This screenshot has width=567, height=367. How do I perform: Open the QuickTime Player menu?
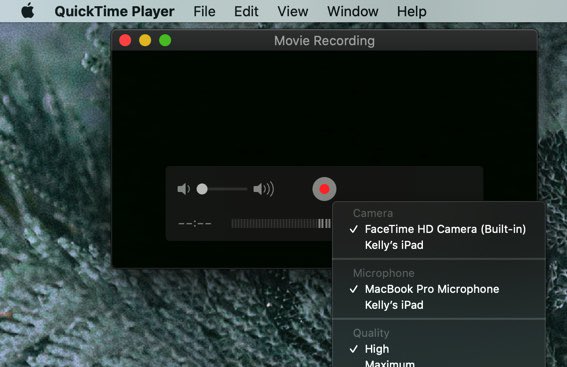click(x=114, y=11)
